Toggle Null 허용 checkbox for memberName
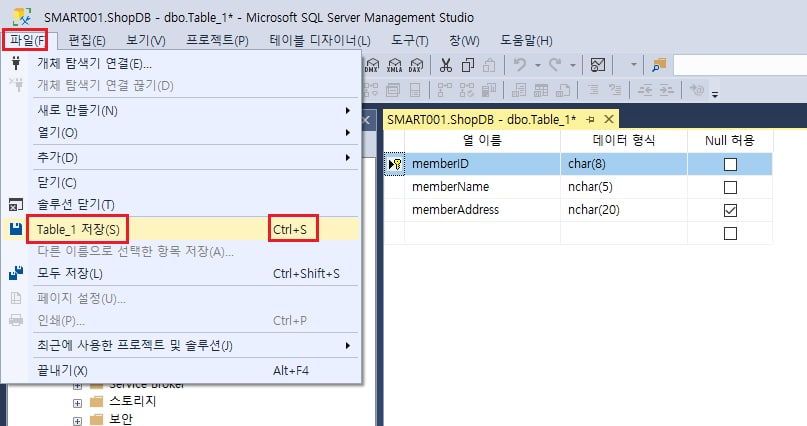This screenshot has height=426, width=807. [x=730, y=187]
